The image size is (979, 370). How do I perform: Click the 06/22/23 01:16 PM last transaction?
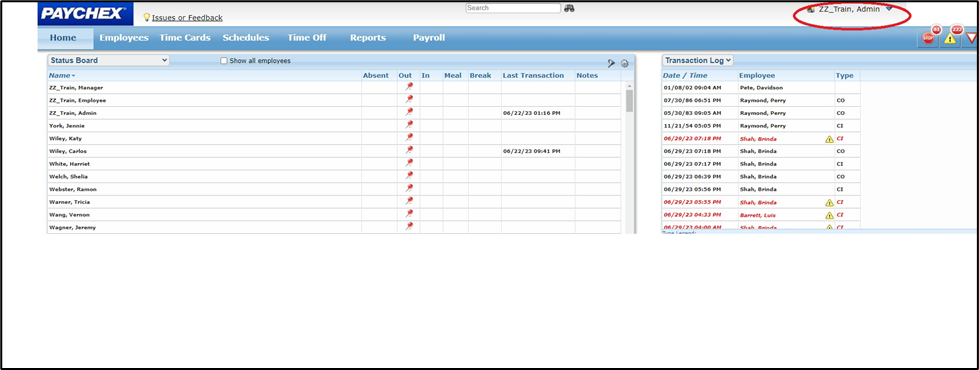click(x=531, y=113)
